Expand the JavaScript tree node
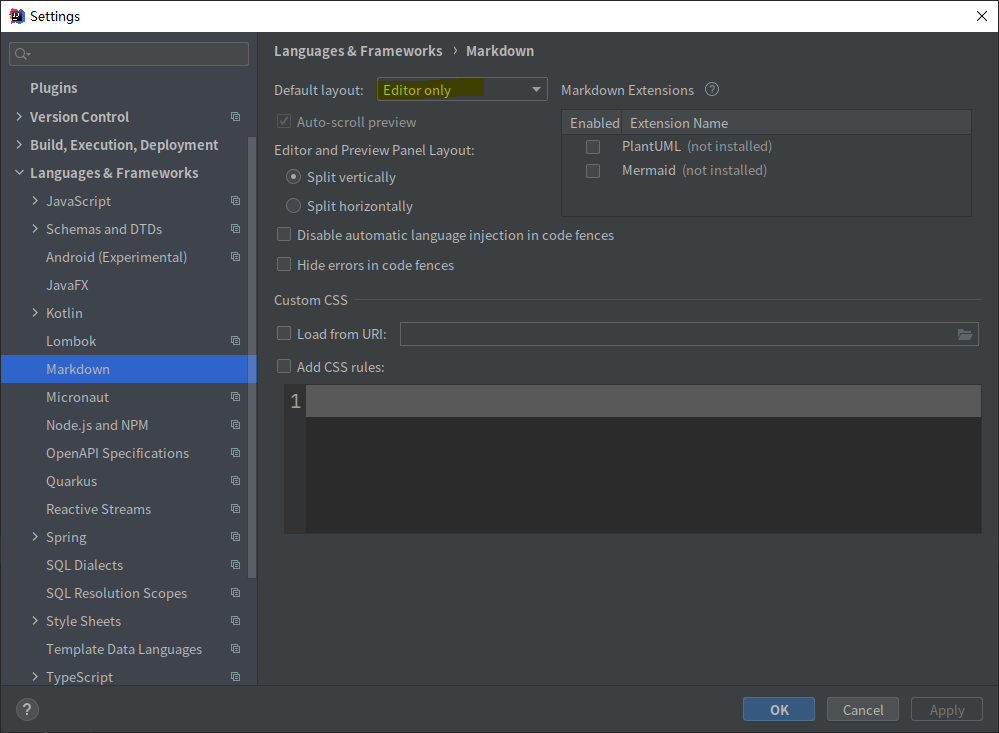This screenshot has height=733, width=999. pyautogui.click(x=35, y=201)
